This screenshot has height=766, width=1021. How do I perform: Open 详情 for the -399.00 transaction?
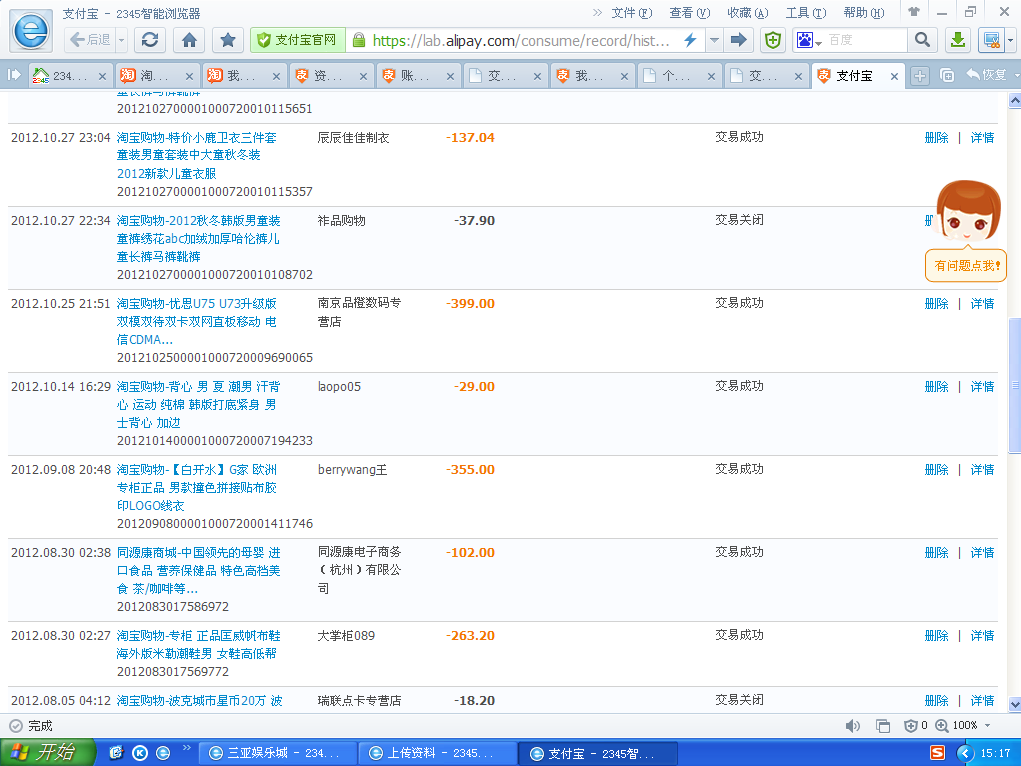pos(982,303)
